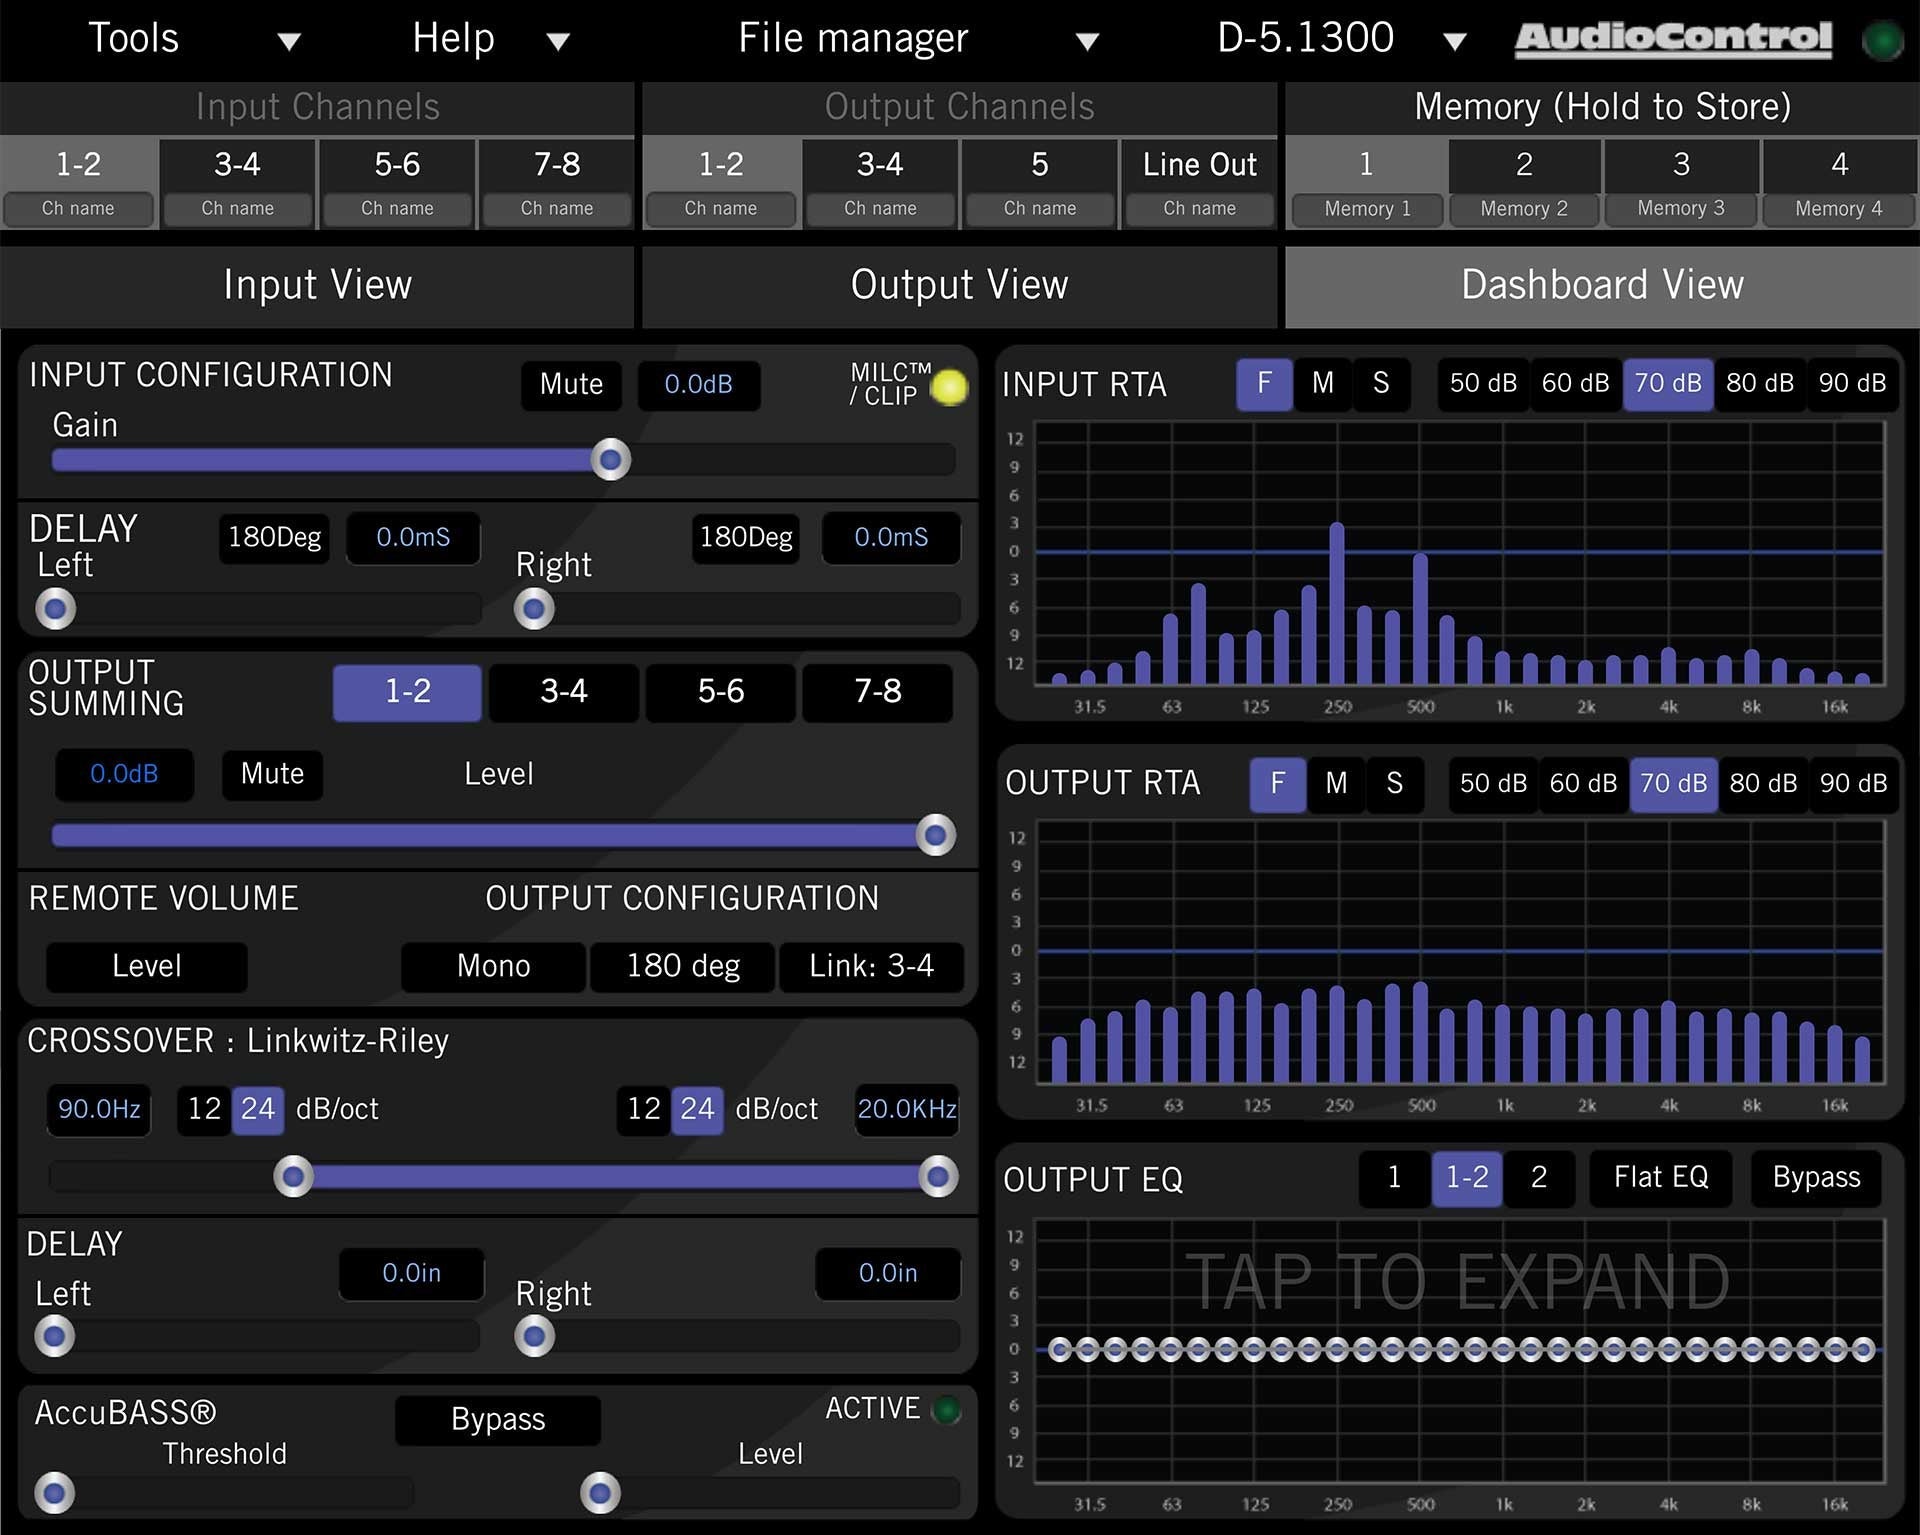
Task: Click the M button on Input RTA
Action: tap(1322, 384)
